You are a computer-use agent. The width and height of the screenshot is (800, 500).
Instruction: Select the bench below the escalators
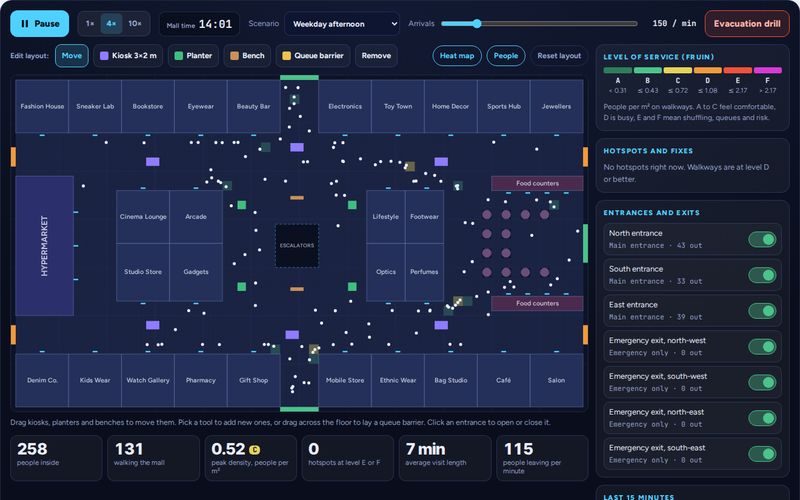click(297, 289)
